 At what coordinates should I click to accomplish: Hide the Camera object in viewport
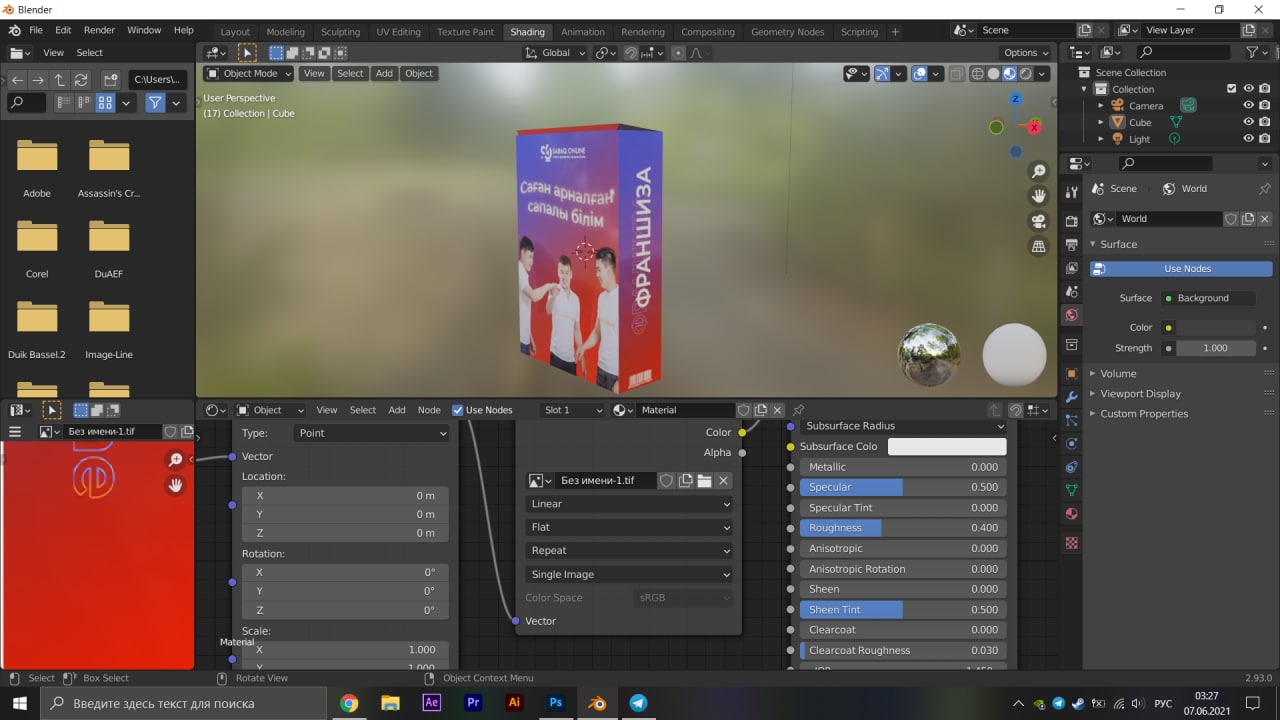coord(1248,105)
